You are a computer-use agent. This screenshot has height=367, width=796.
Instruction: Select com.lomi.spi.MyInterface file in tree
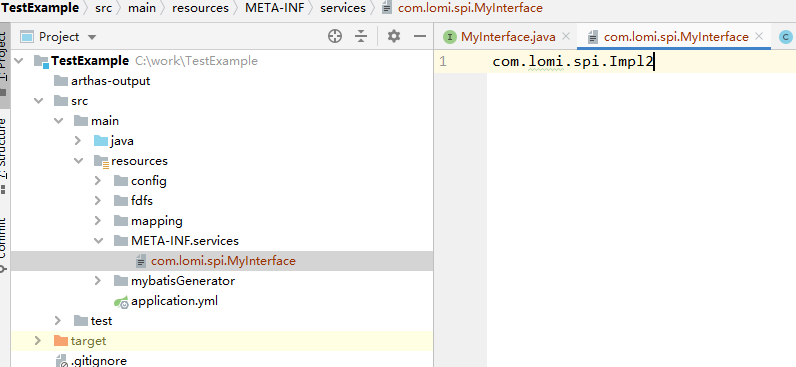222,261
